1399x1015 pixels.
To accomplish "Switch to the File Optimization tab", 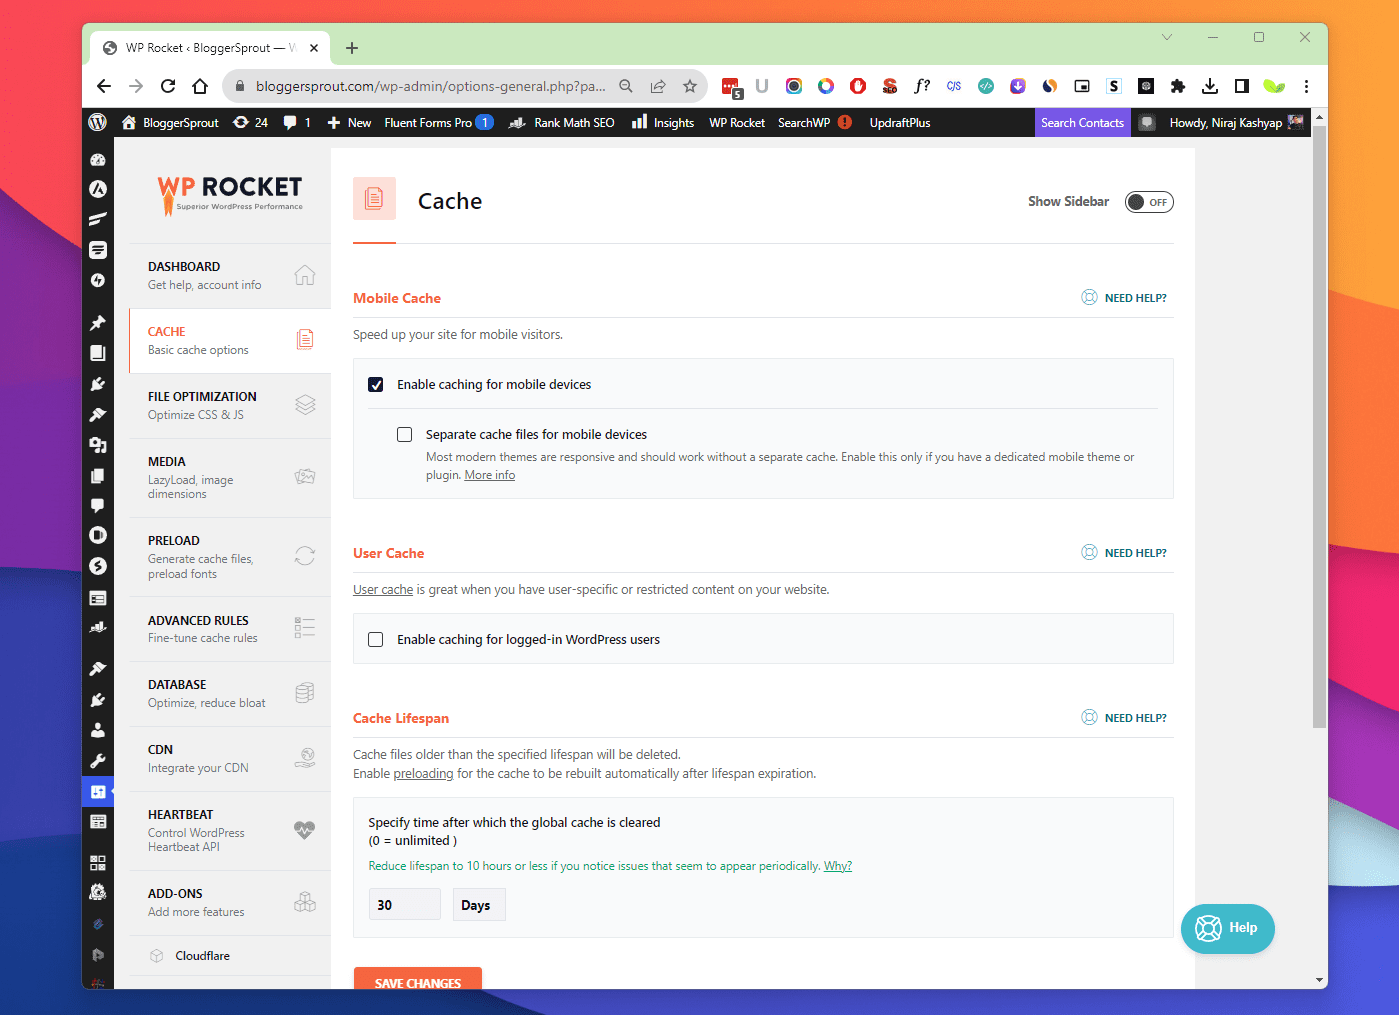I will 230,406.
